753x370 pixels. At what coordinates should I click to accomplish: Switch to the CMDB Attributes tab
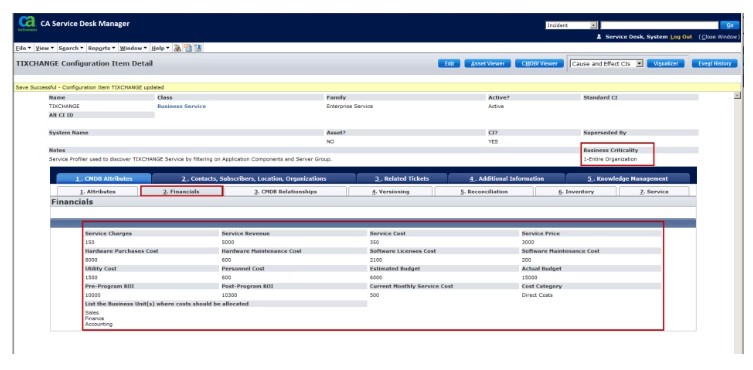tap(103, 178)
